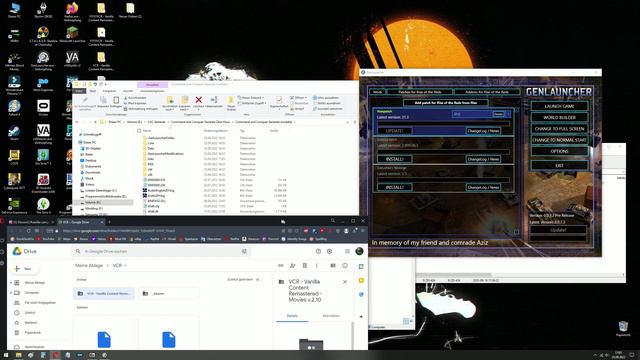Click Neuer Ordner icon in Explorer ribbon
640x360 pixels.
[231, 103]
